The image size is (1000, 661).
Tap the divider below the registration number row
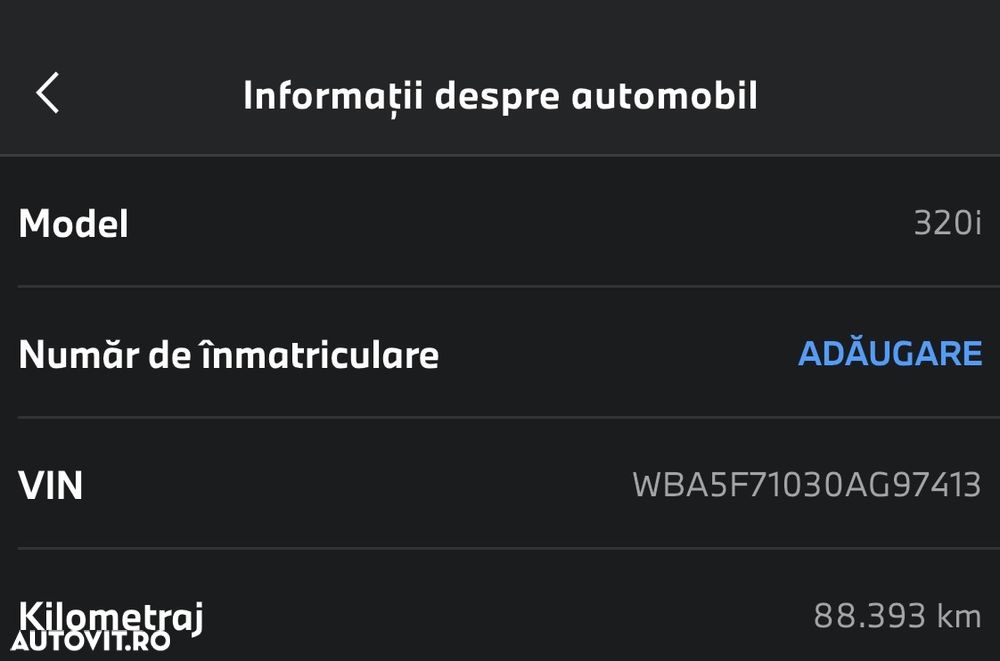(508, 417)
